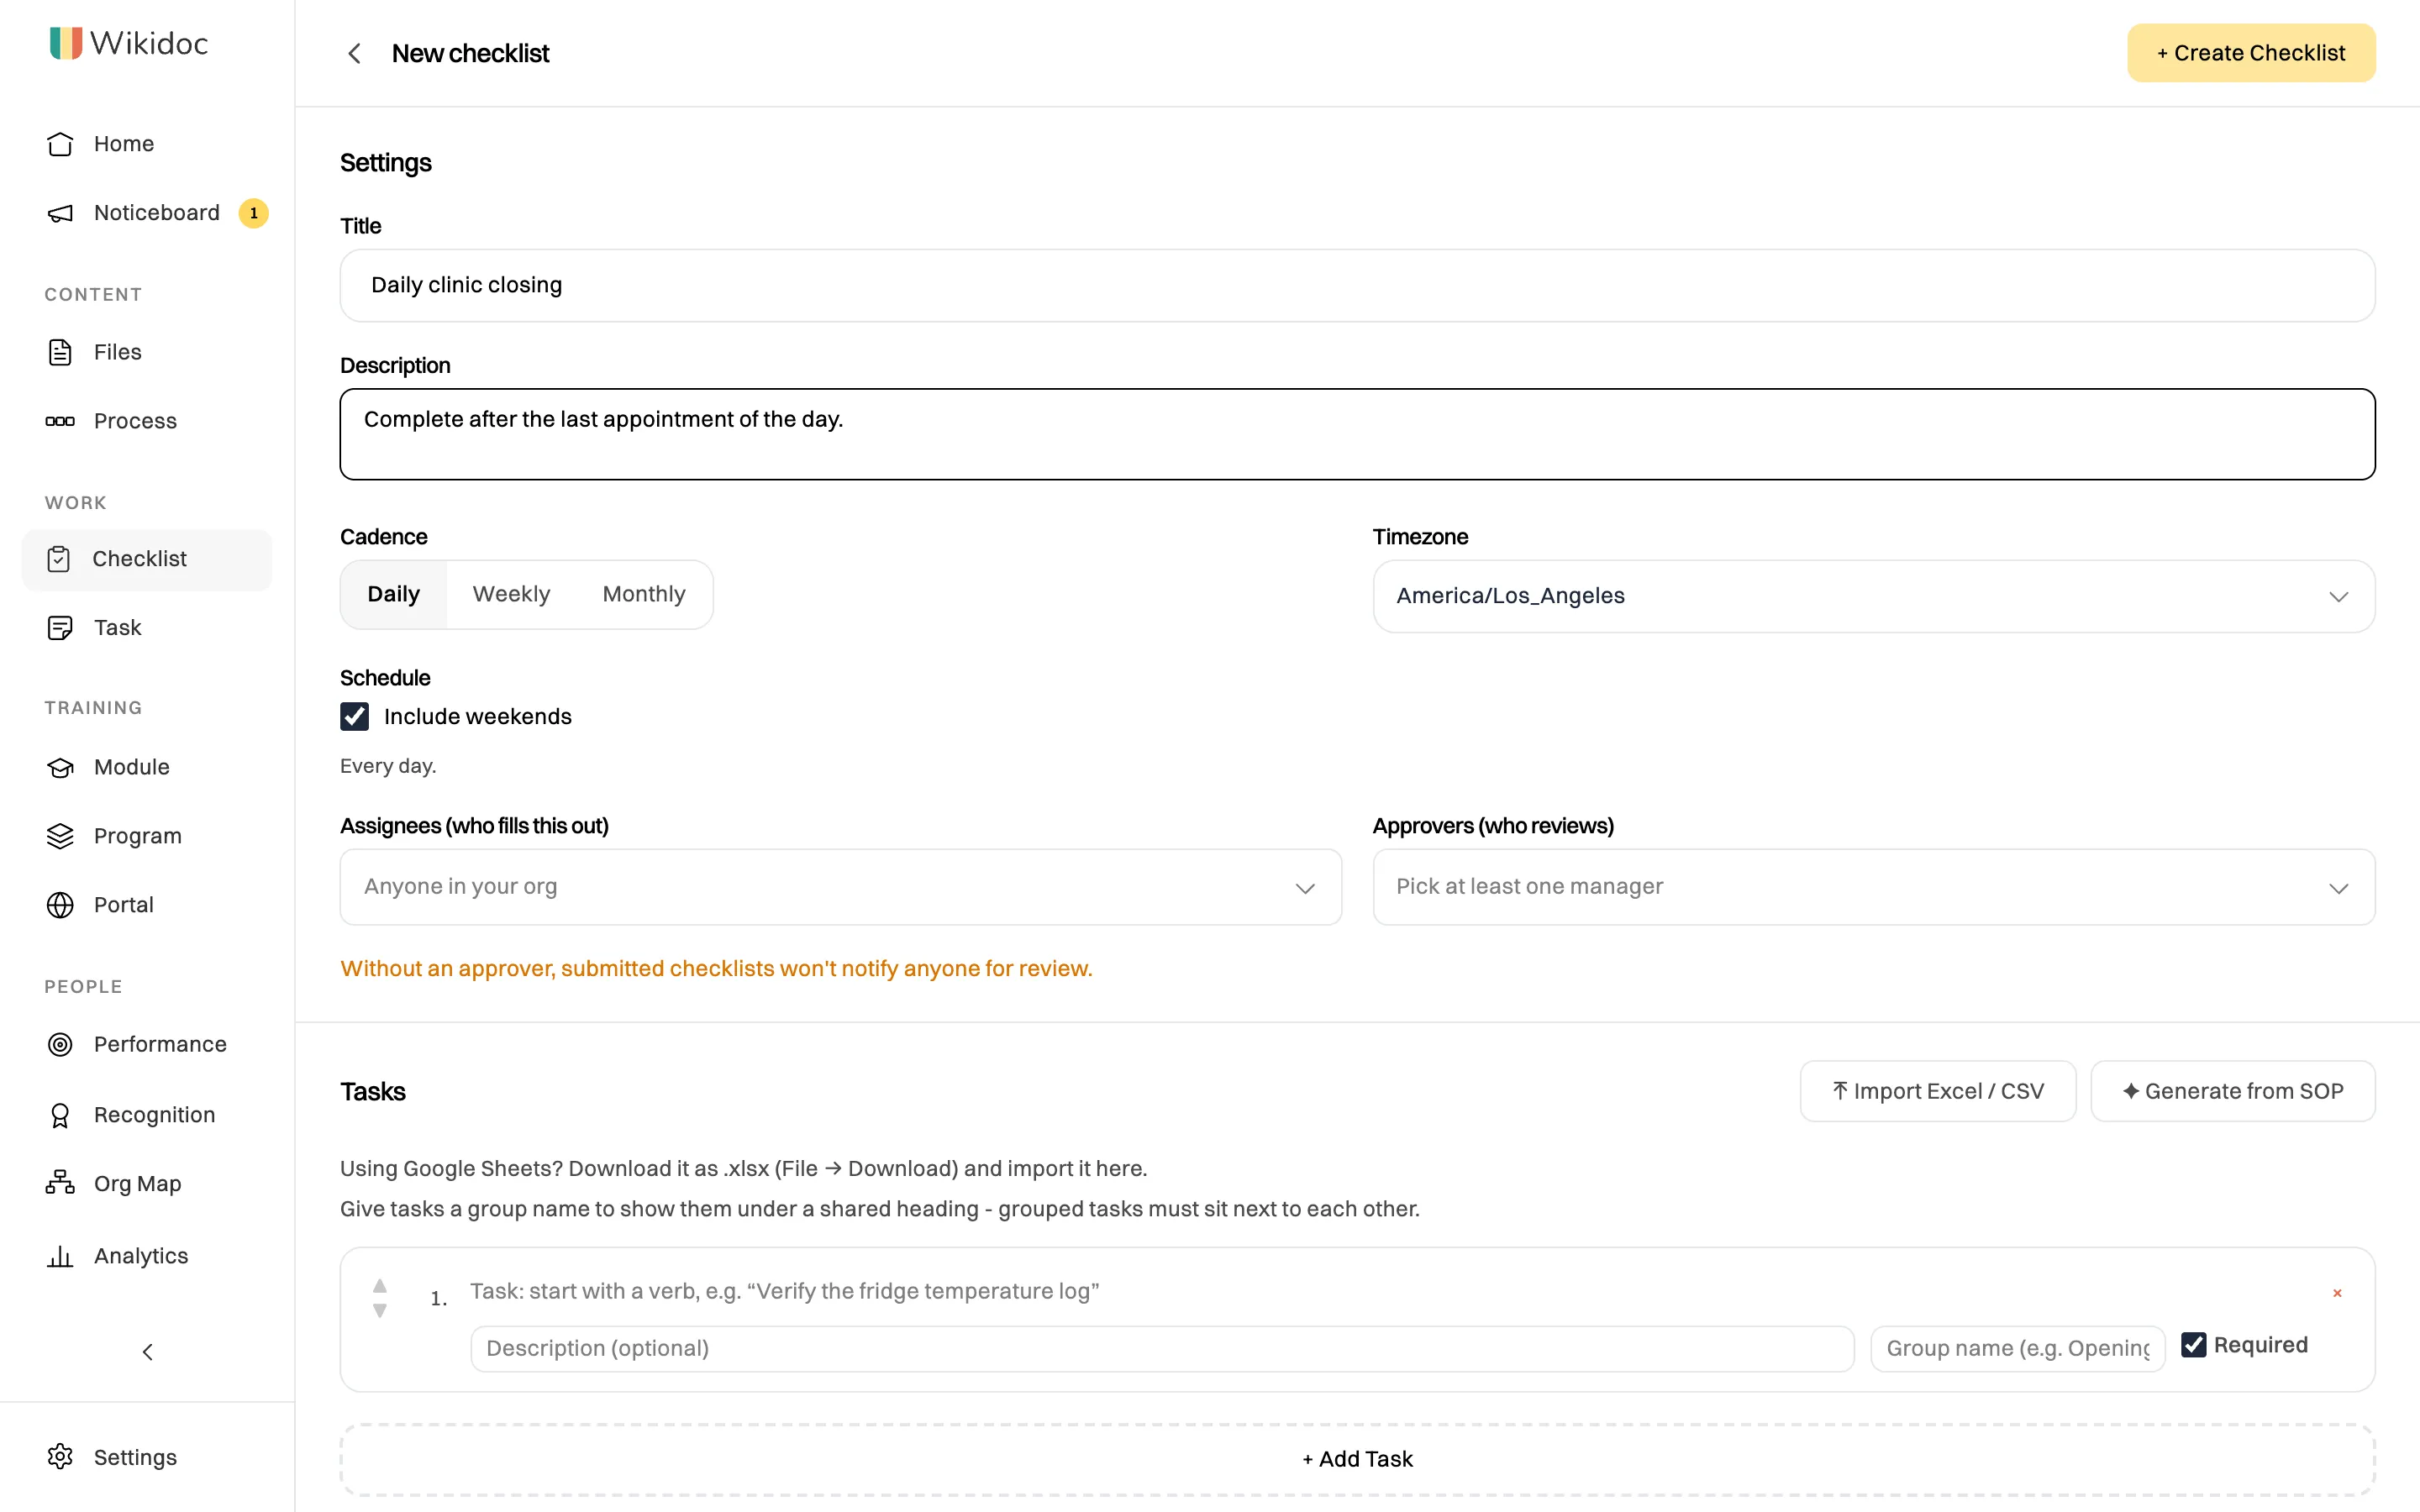Click the Group name input field
This screenshot has height=1512, width=2420.
click(x=2017, y=1348)
